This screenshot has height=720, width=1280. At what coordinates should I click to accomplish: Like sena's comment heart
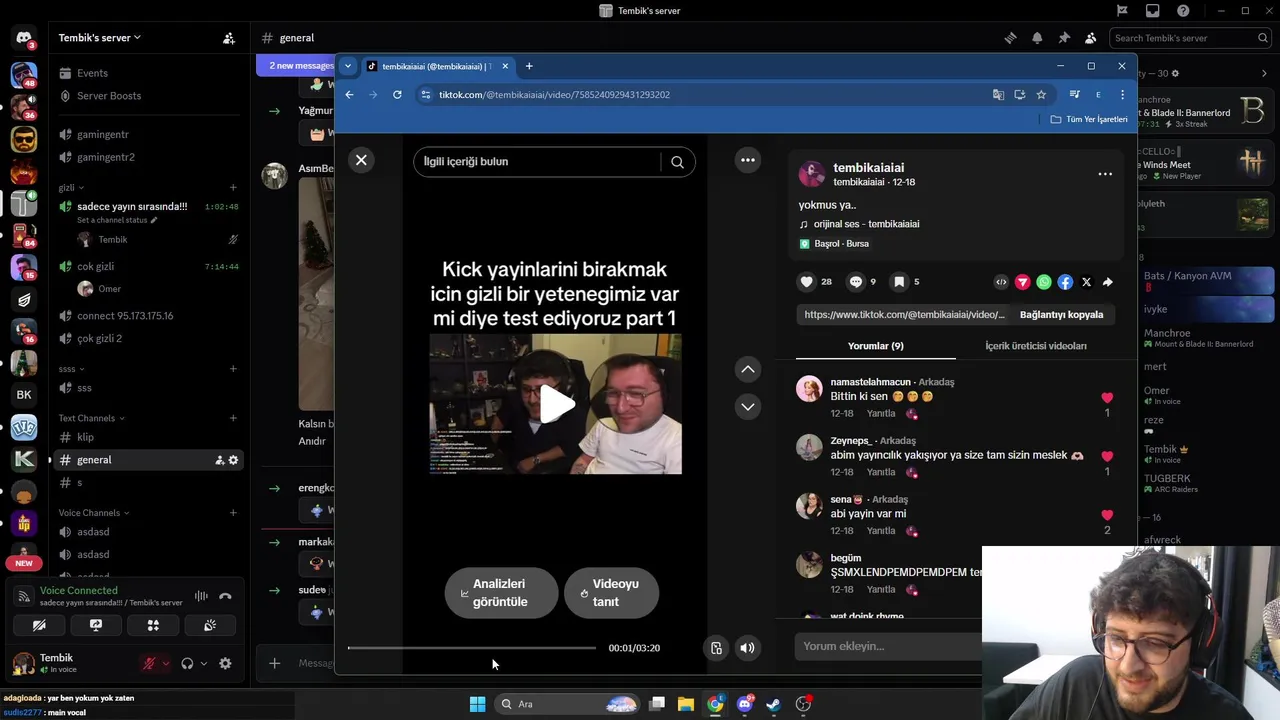click(1107, 515)
